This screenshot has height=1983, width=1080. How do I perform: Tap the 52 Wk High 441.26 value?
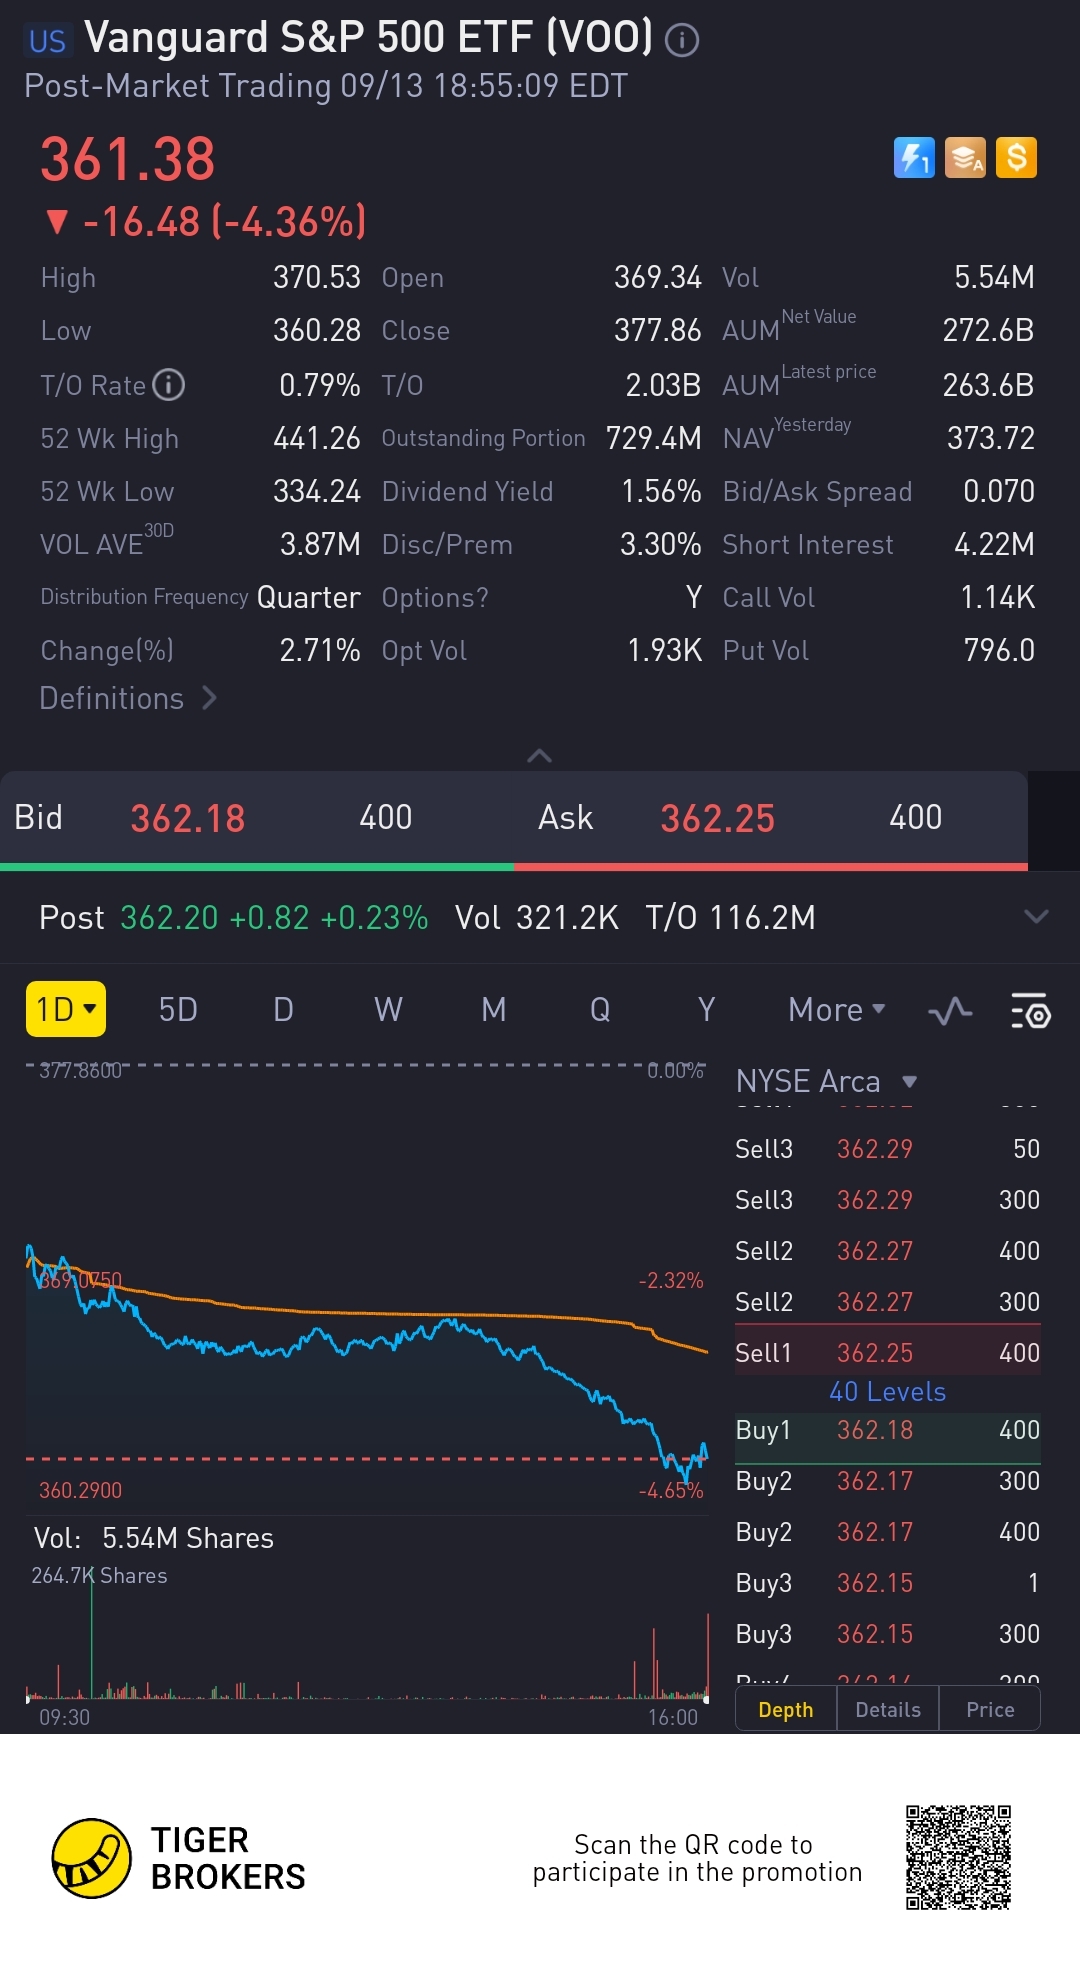pyautogui.click(x=317, y=438)
